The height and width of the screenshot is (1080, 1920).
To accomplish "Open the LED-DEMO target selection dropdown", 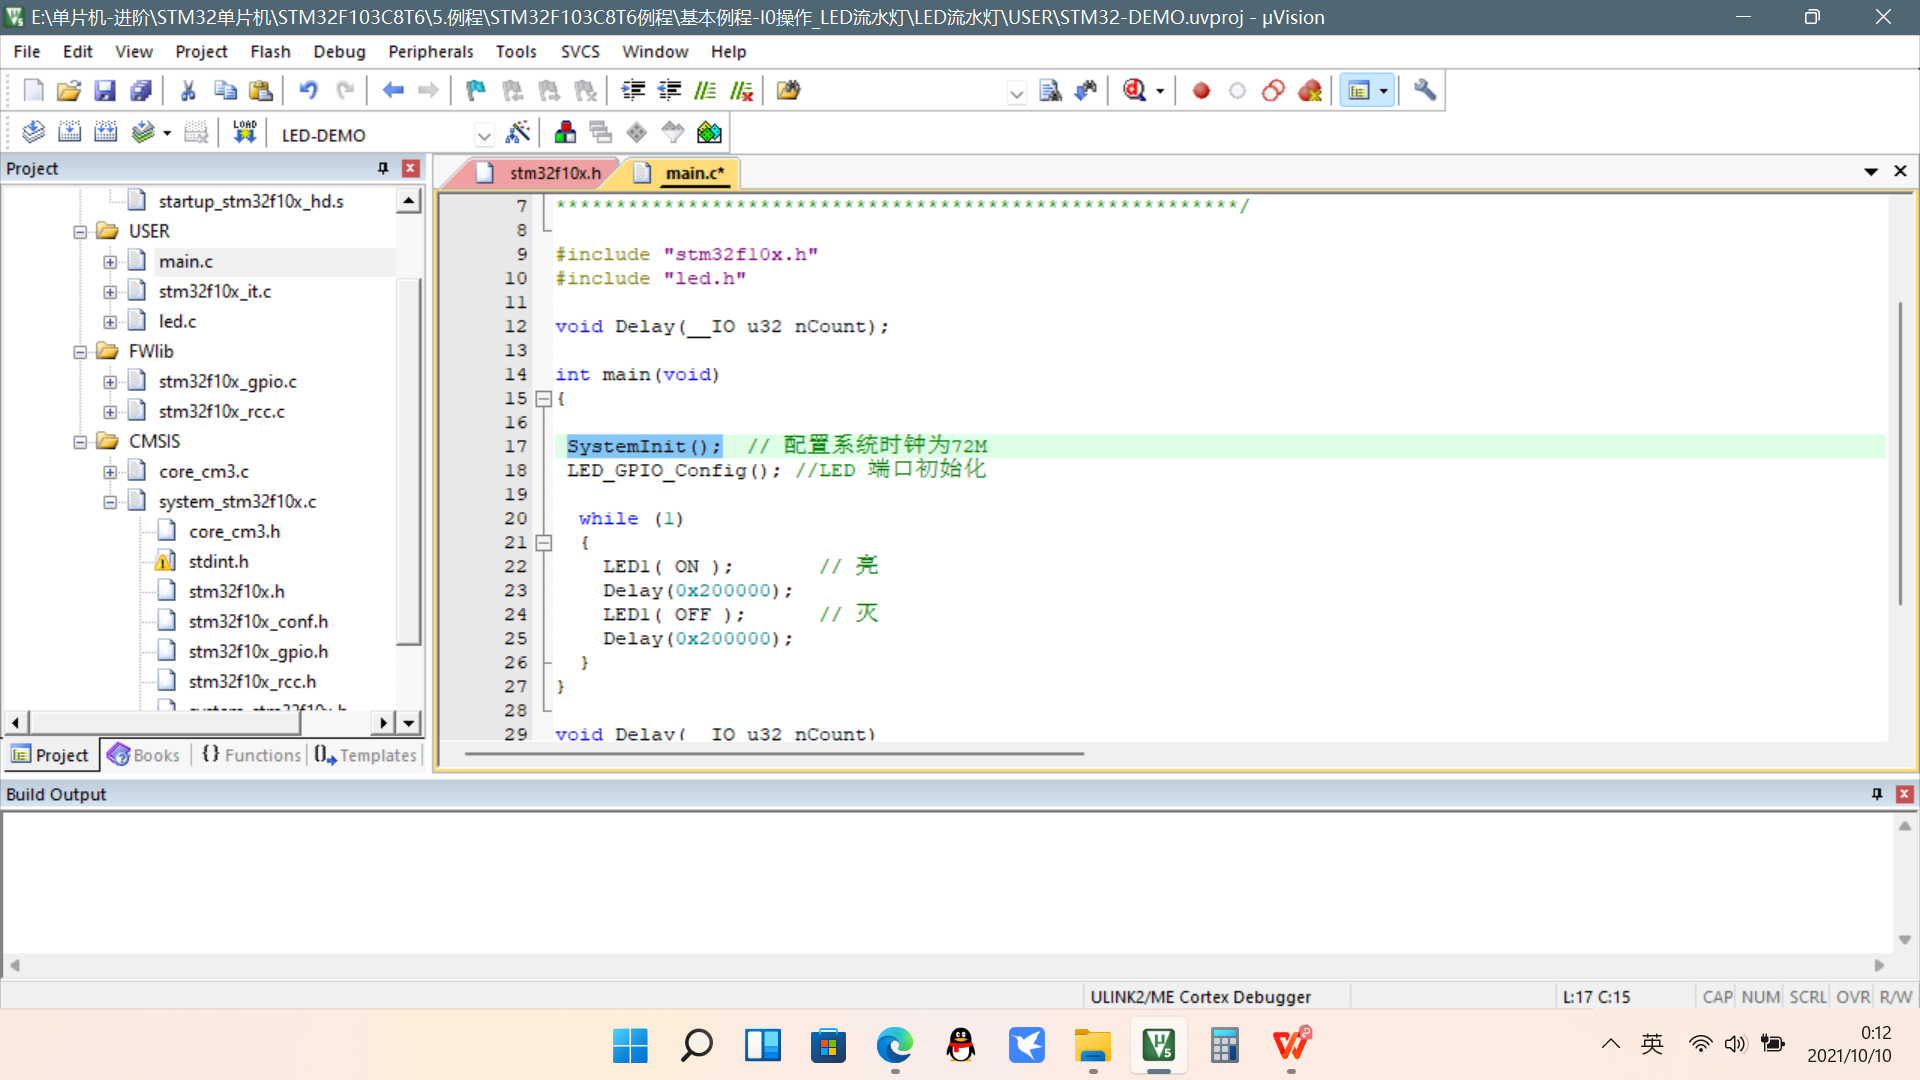I will [x=484, y=134].
